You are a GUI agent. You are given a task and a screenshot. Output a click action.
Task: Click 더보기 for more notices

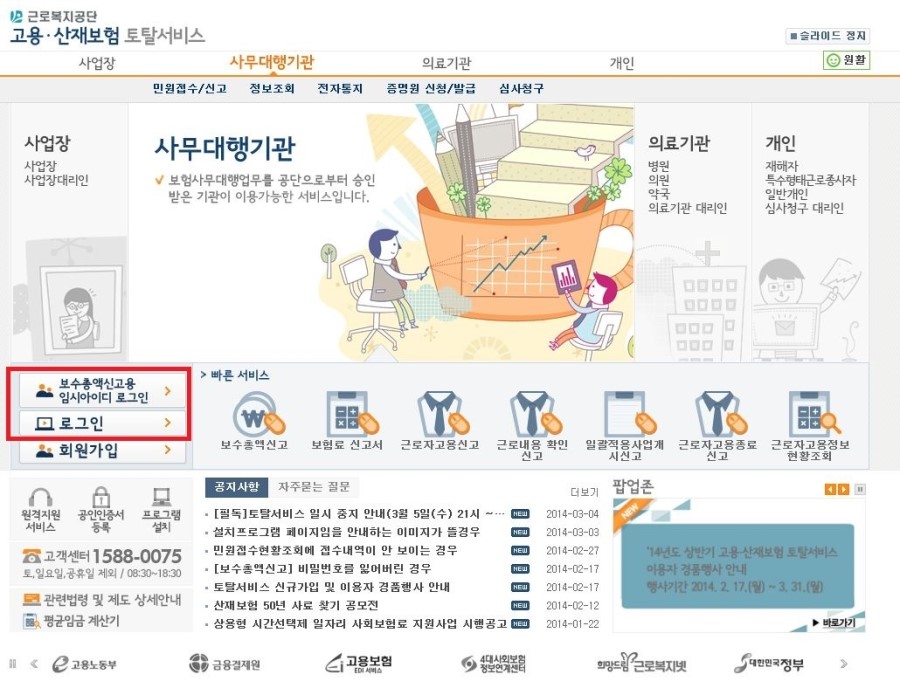pyautogui.click(x=584, y=492)
